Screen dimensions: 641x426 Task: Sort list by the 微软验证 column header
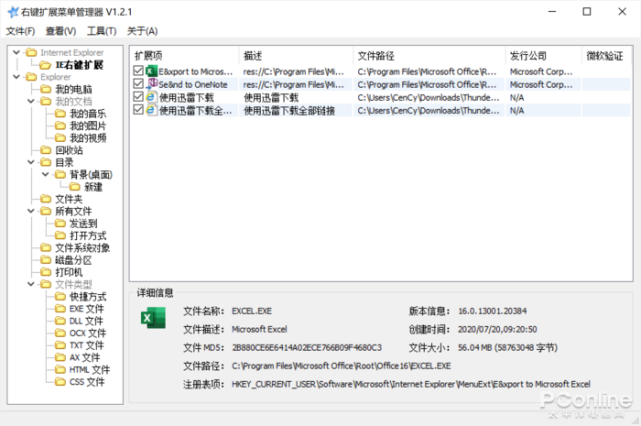tap(607, 56)
